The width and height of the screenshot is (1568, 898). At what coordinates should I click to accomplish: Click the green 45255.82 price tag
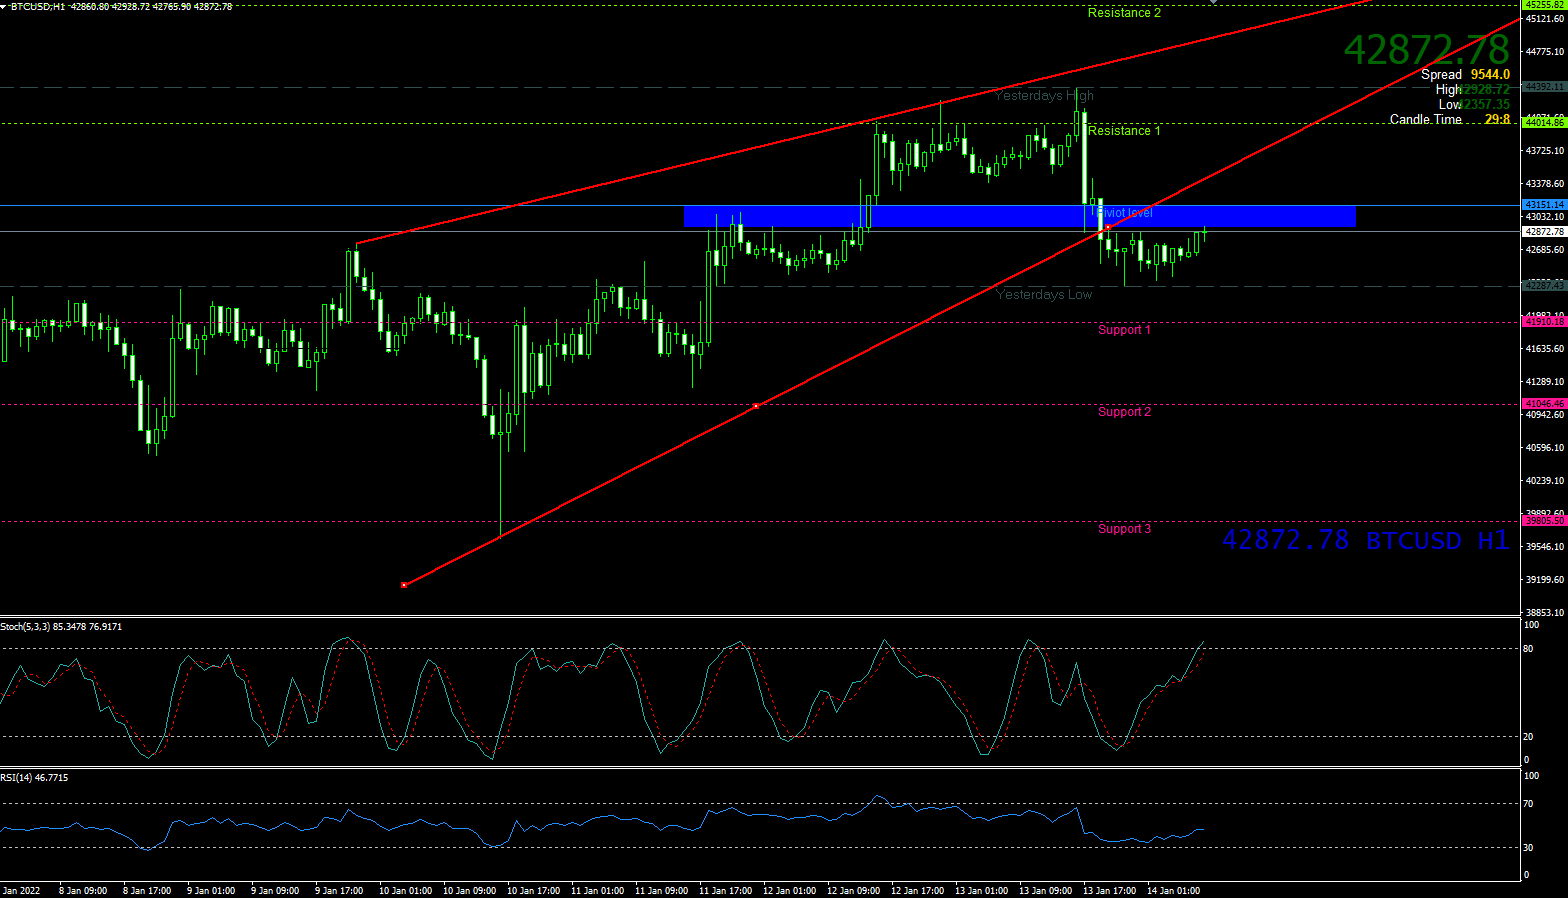(x=1543, y=5)
